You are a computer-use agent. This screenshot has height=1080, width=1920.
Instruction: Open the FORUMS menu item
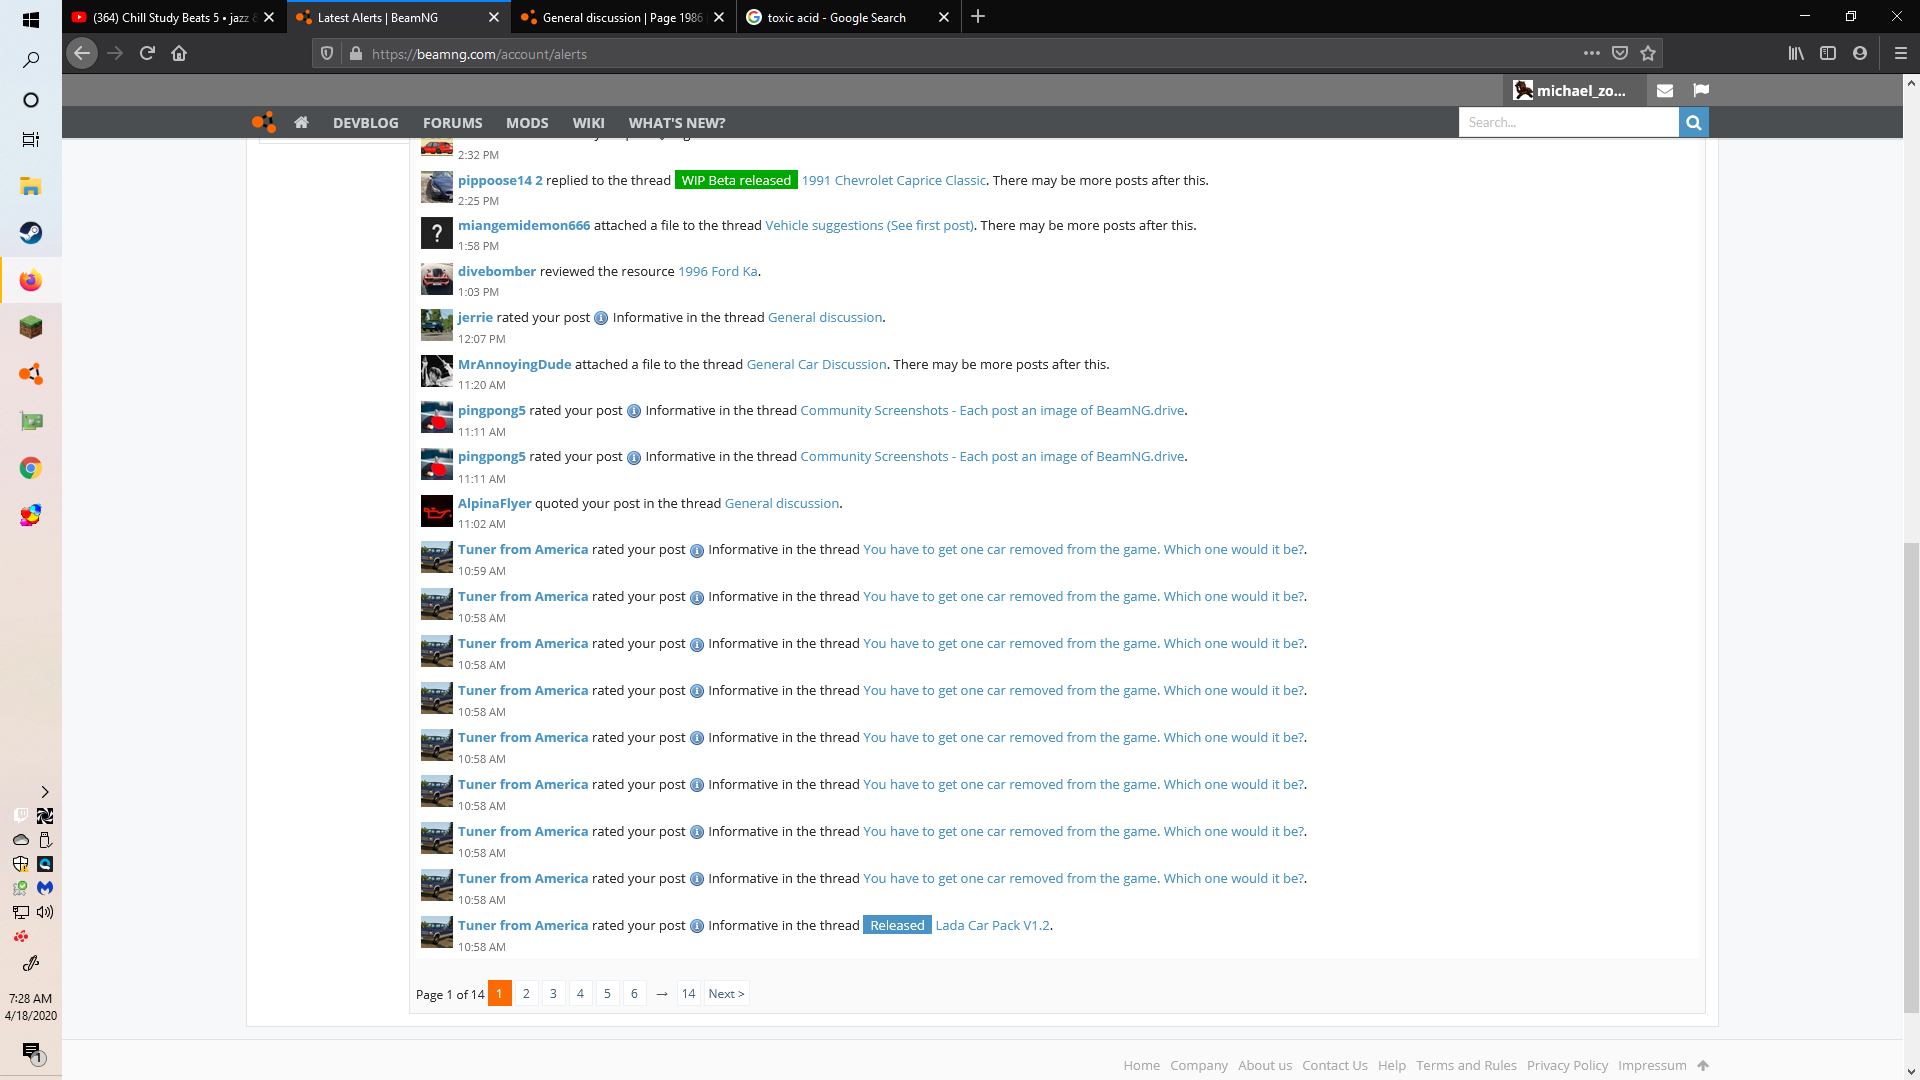pos(452,122)
